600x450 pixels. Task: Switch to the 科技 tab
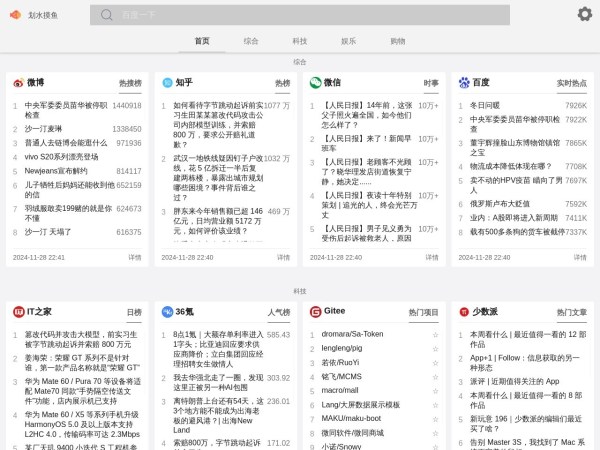pos(299,41)
